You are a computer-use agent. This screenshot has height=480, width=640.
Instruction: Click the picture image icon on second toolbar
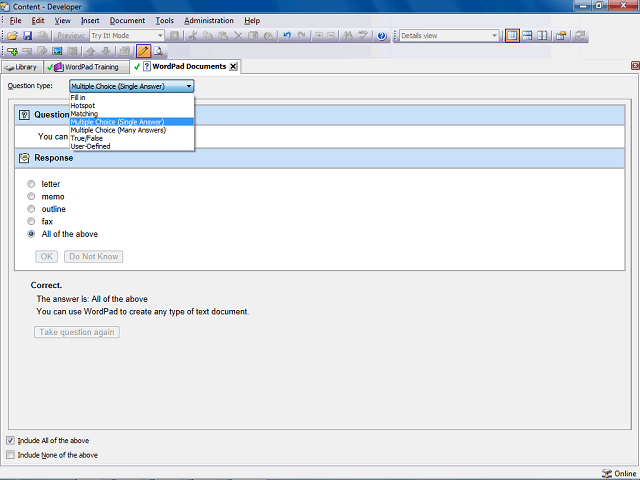coord(58,51)
